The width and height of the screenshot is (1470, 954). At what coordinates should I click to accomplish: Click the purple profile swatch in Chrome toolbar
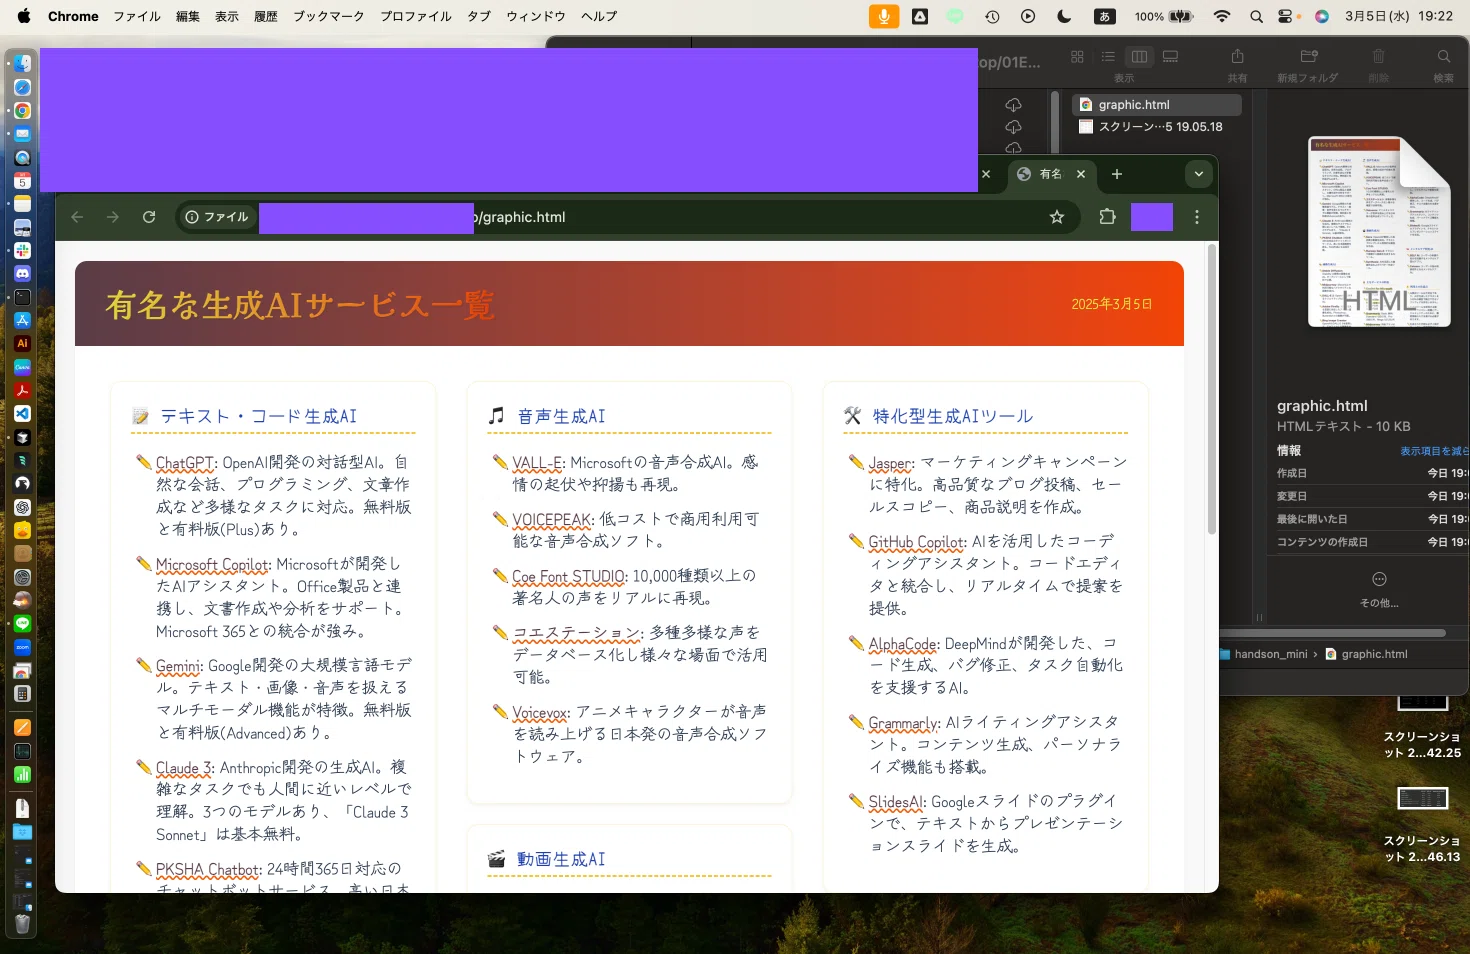[1152, 217]
